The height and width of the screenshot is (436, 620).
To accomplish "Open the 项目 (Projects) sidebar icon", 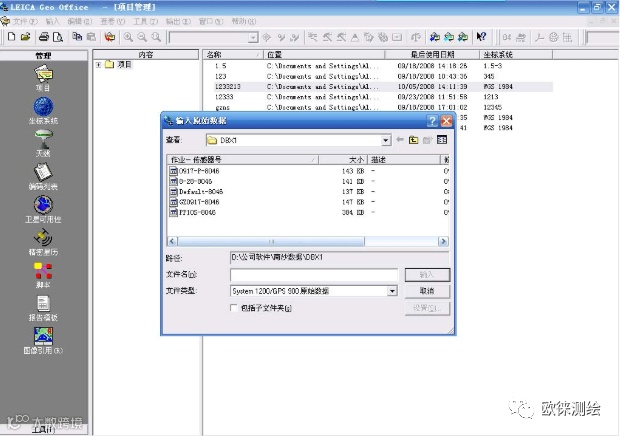I will pyautogui.click(x=43, y=77).
